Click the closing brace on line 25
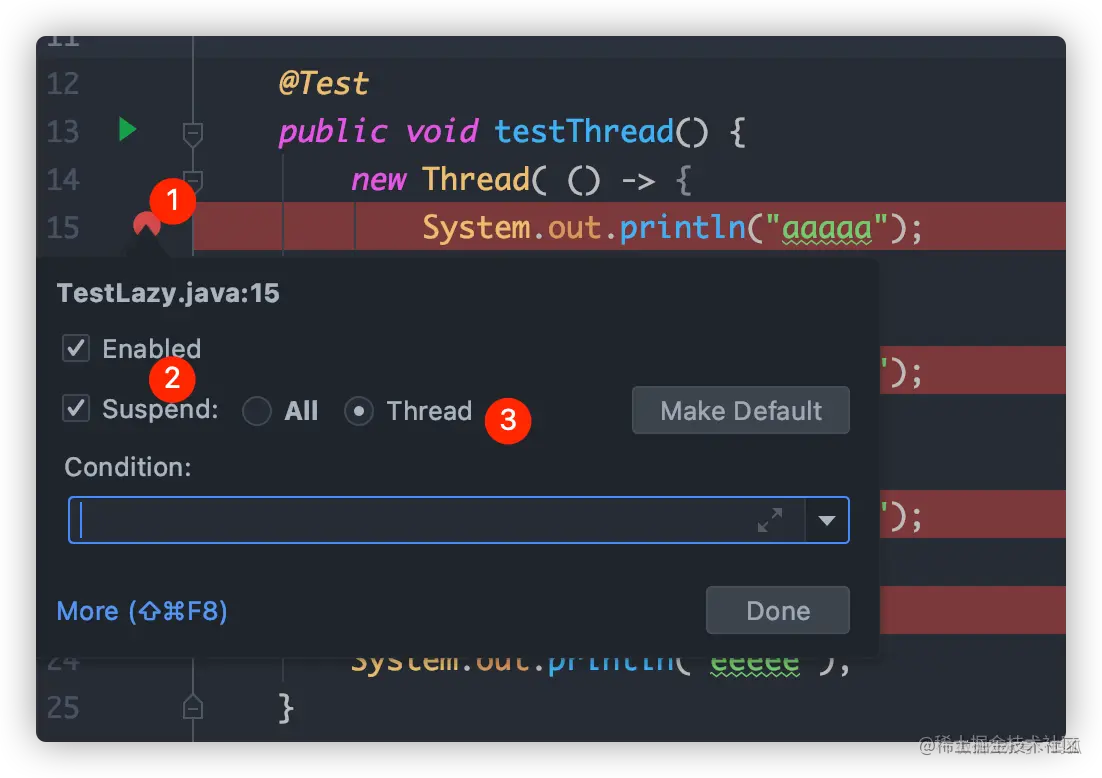 click(x=285, y=707)
